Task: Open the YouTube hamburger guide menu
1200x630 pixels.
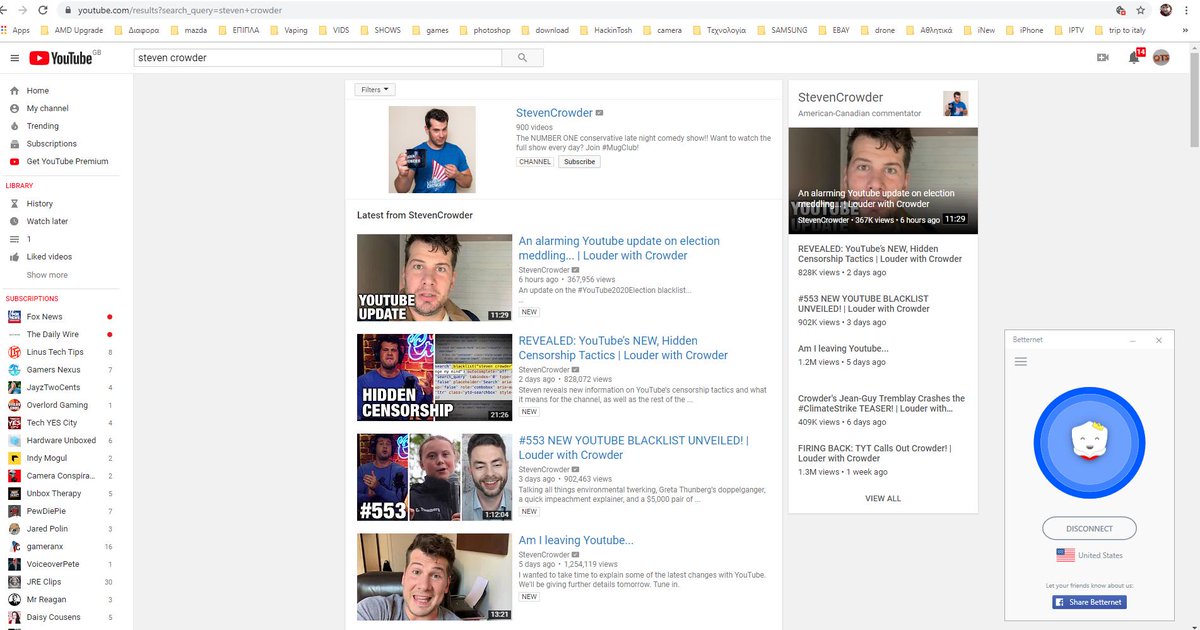Action: [14, 58]
